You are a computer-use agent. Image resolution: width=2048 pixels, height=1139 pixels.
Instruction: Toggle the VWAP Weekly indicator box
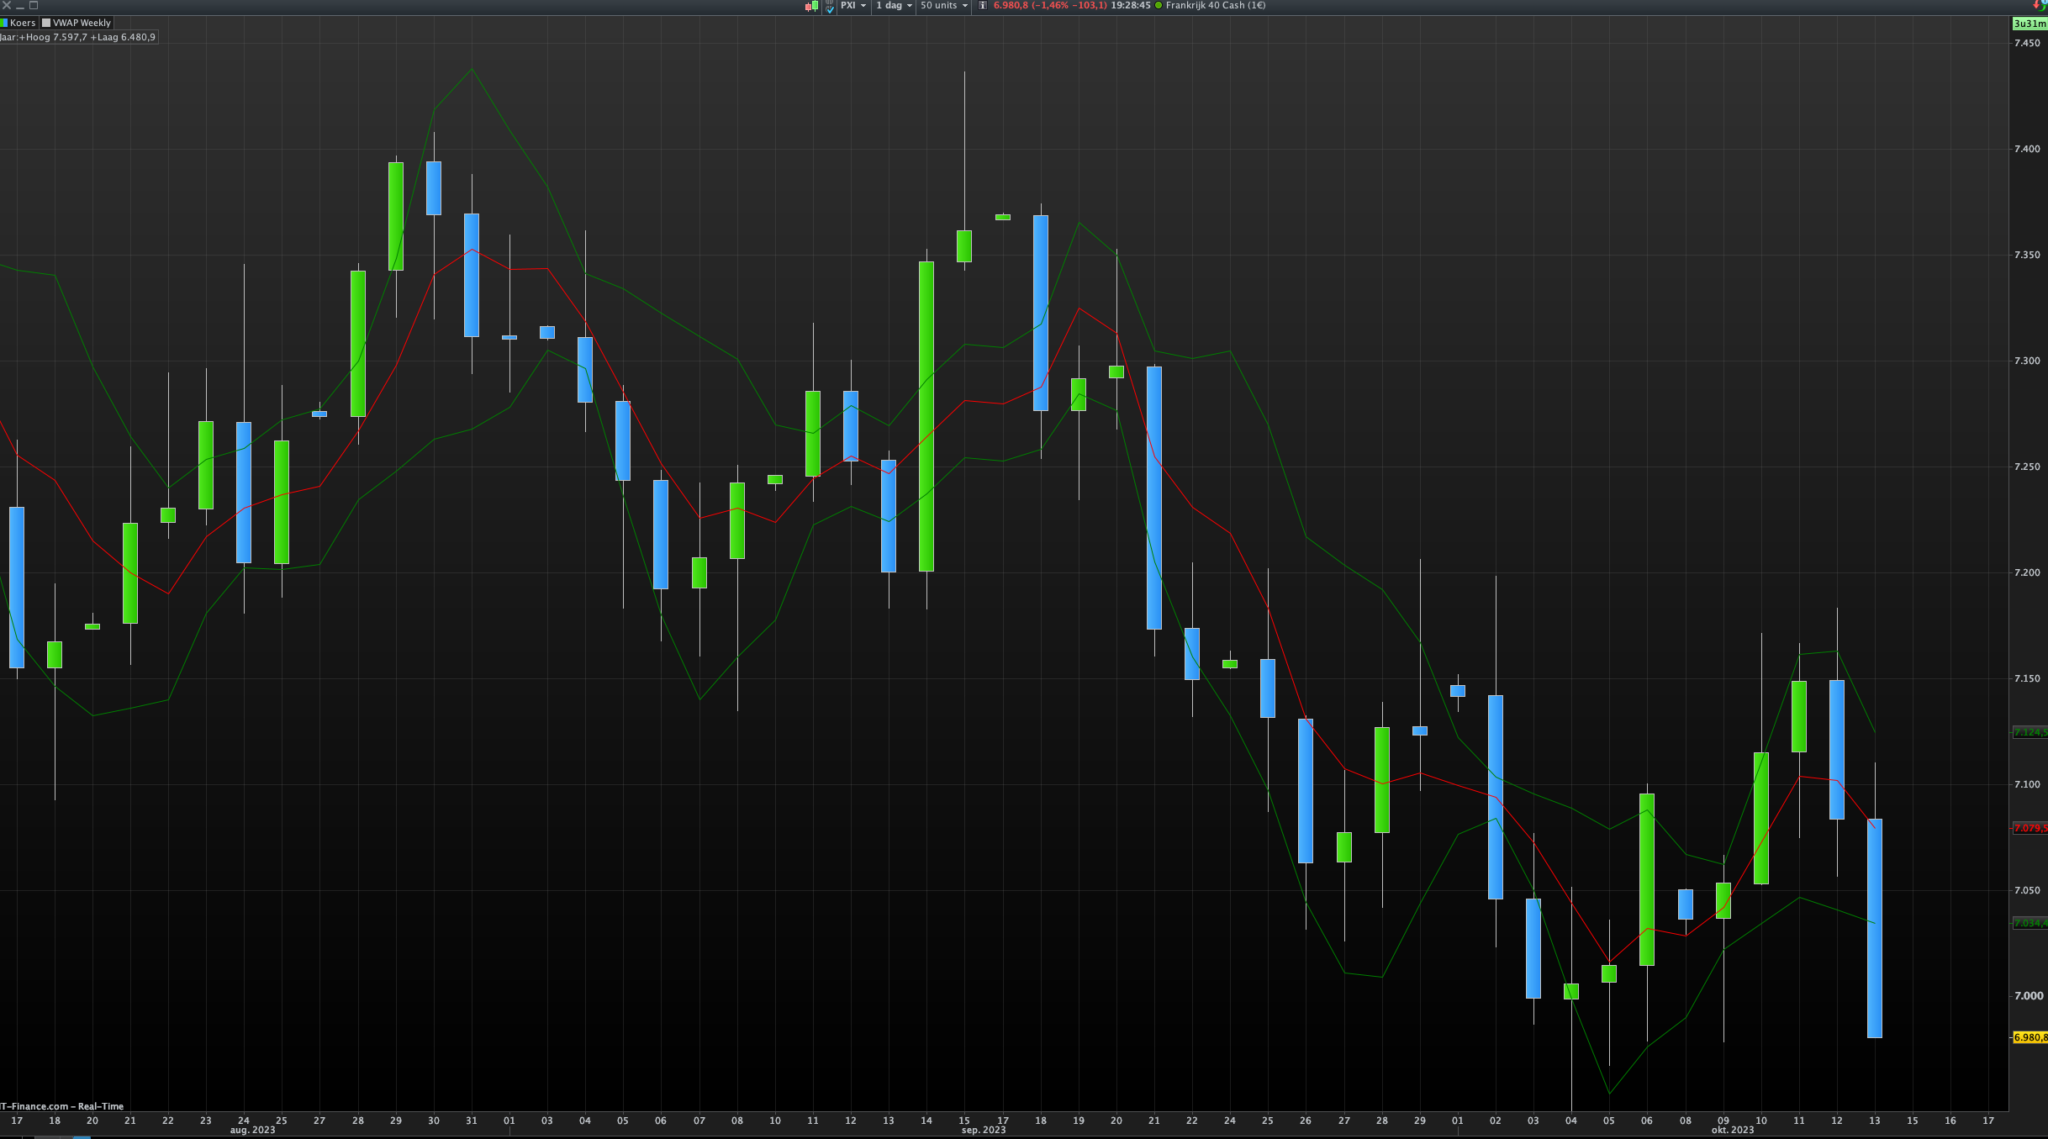coord(46,23)
